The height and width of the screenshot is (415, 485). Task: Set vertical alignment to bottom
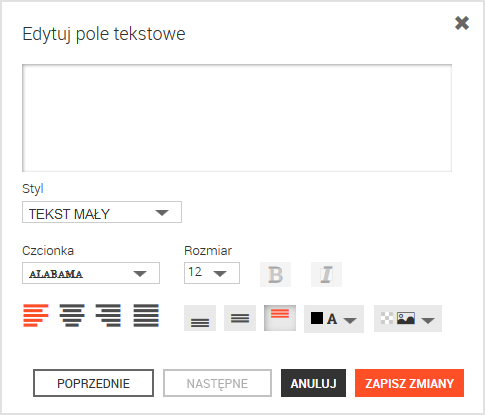[200, 318]
